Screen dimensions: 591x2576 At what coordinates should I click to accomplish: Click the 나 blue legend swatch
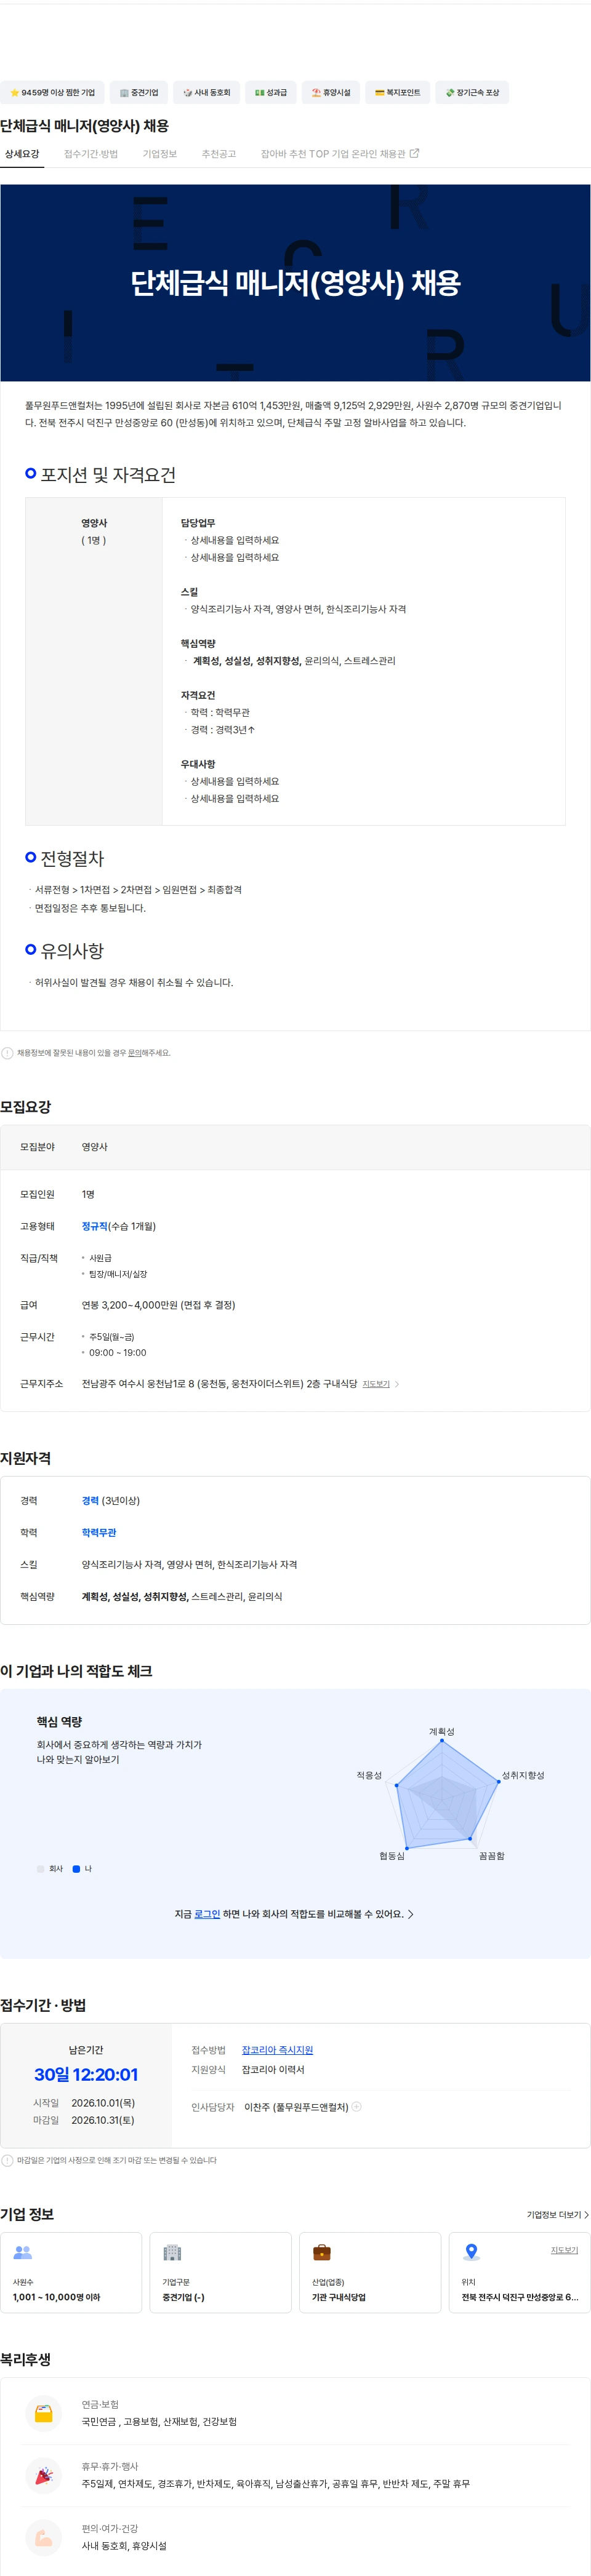[x=76, y=1868]
